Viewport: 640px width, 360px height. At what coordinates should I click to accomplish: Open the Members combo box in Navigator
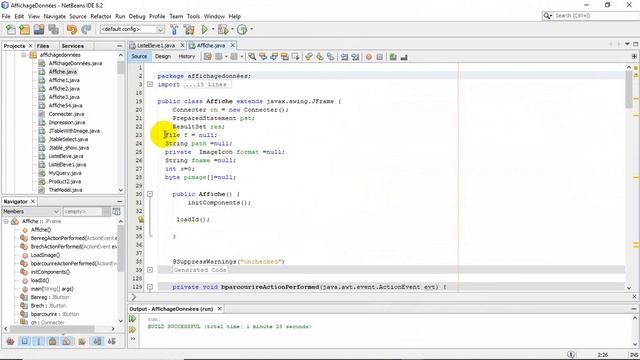pyautogui.click(x=31, y=211)
